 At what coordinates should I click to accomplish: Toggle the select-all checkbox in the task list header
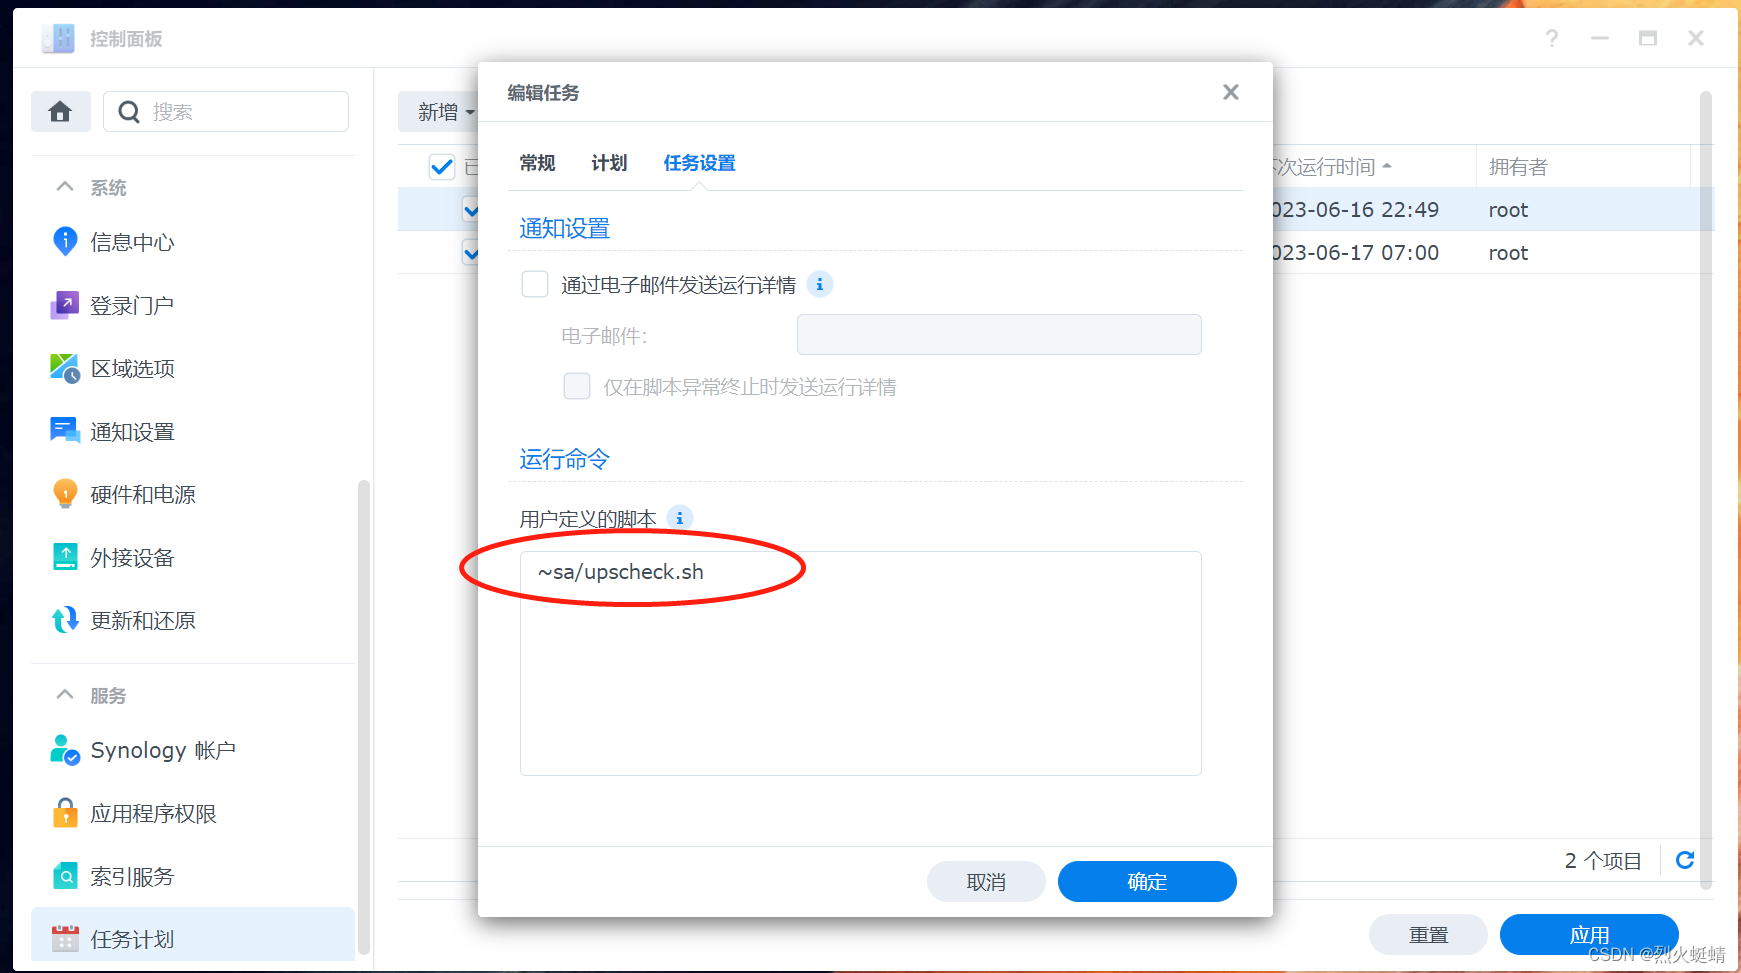tap(442, 167)
